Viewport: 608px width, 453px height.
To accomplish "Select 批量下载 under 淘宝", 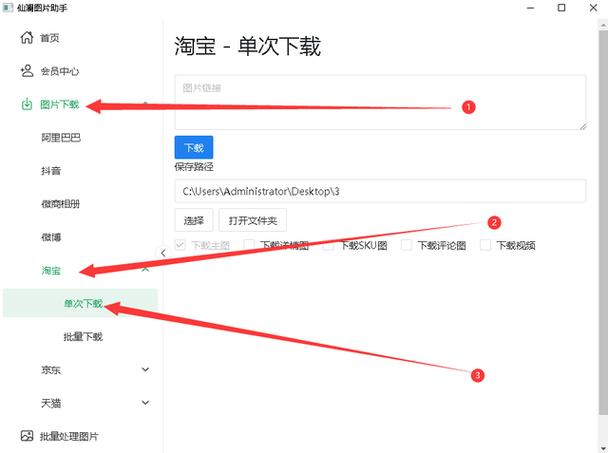I will tap(83, 337).
